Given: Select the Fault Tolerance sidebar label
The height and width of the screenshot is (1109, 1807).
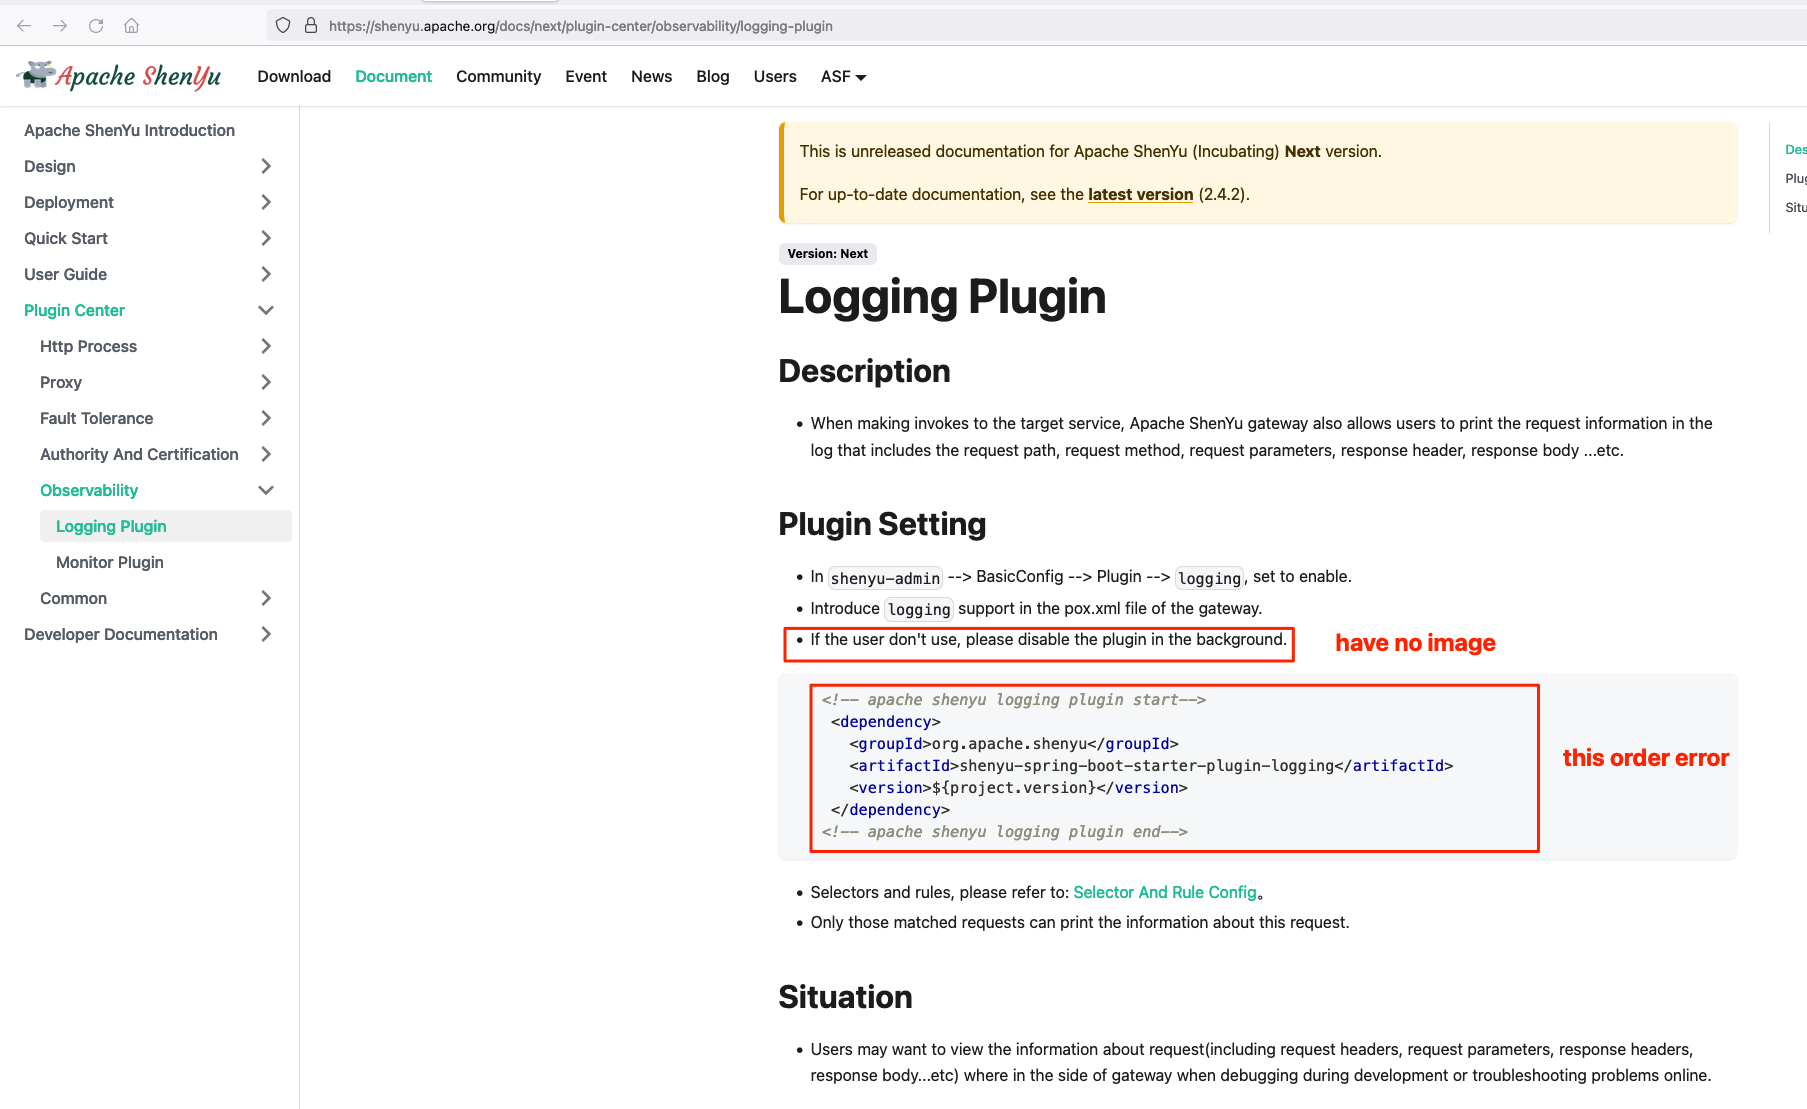Looking at the screenshot, I should pos(96,418).
